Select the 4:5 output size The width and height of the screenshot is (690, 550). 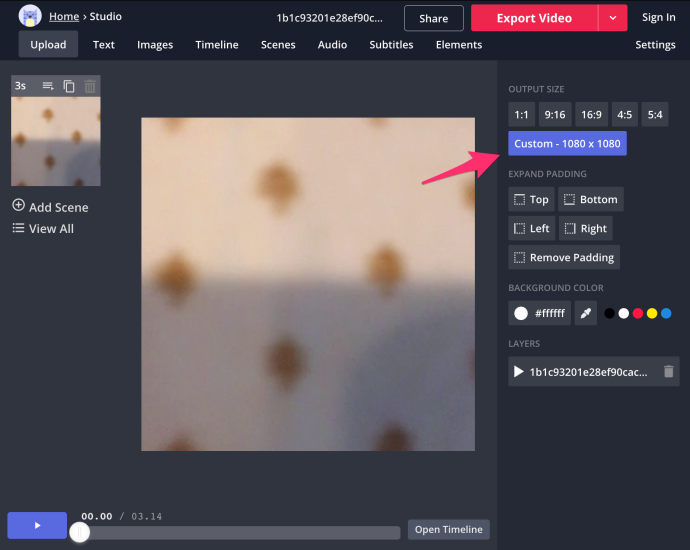[624, 114]
